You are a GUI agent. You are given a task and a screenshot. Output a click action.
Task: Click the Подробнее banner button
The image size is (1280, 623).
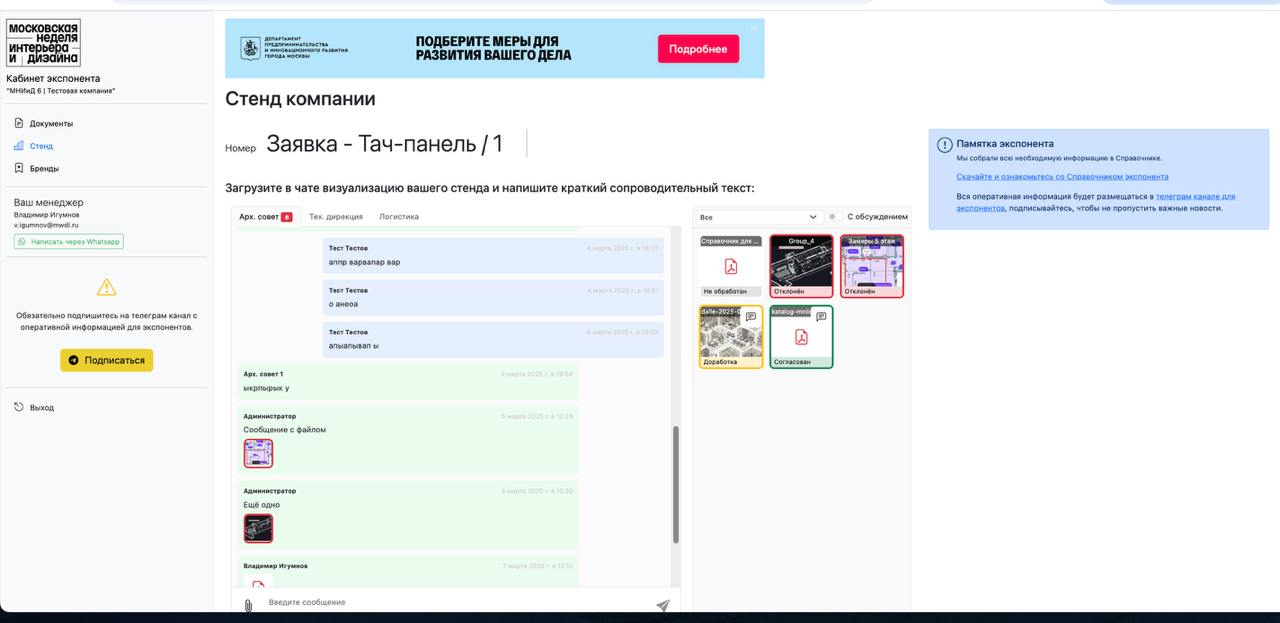click(698, 49)
